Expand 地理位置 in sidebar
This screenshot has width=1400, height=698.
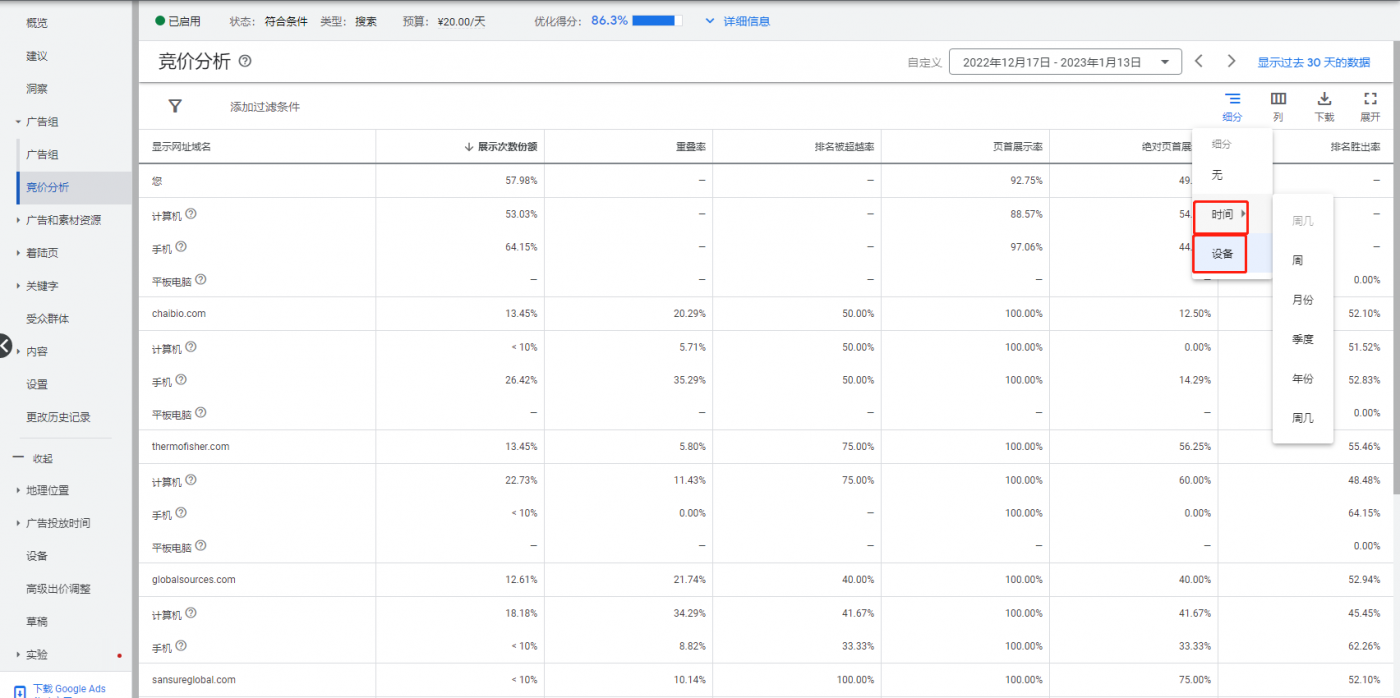(18, 490)
